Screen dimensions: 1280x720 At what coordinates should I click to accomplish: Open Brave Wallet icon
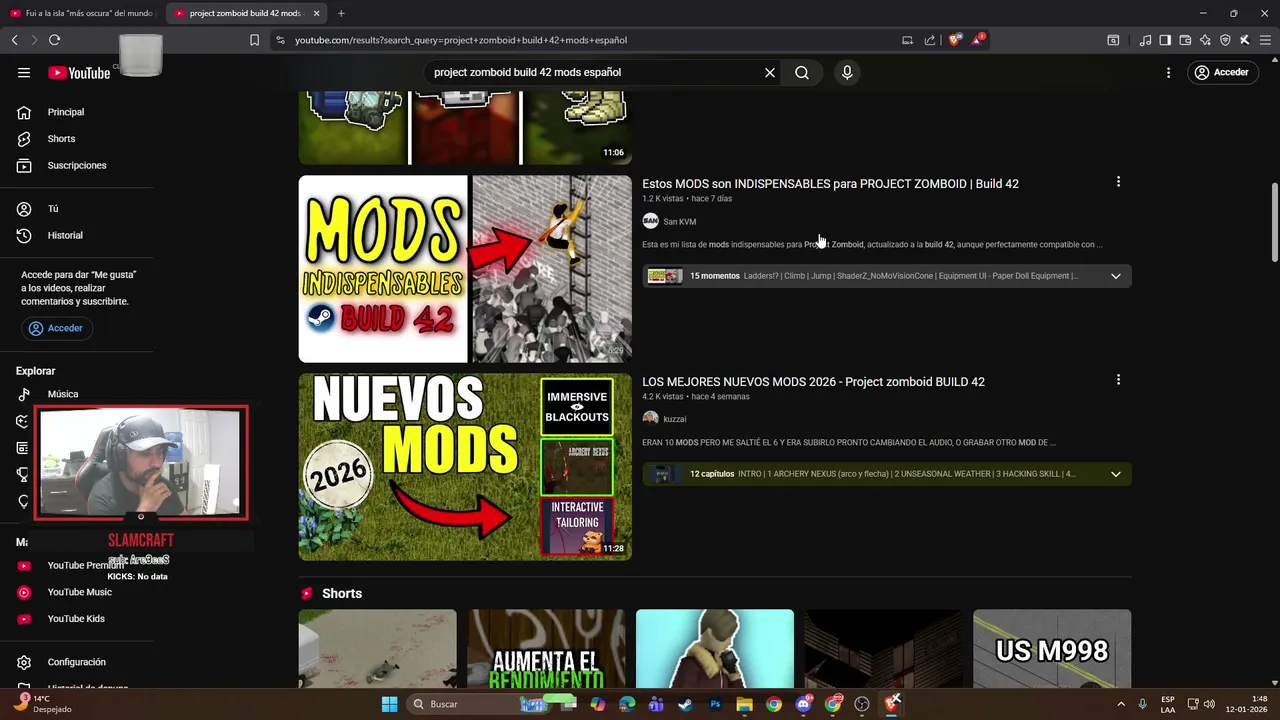(1185, 40)
